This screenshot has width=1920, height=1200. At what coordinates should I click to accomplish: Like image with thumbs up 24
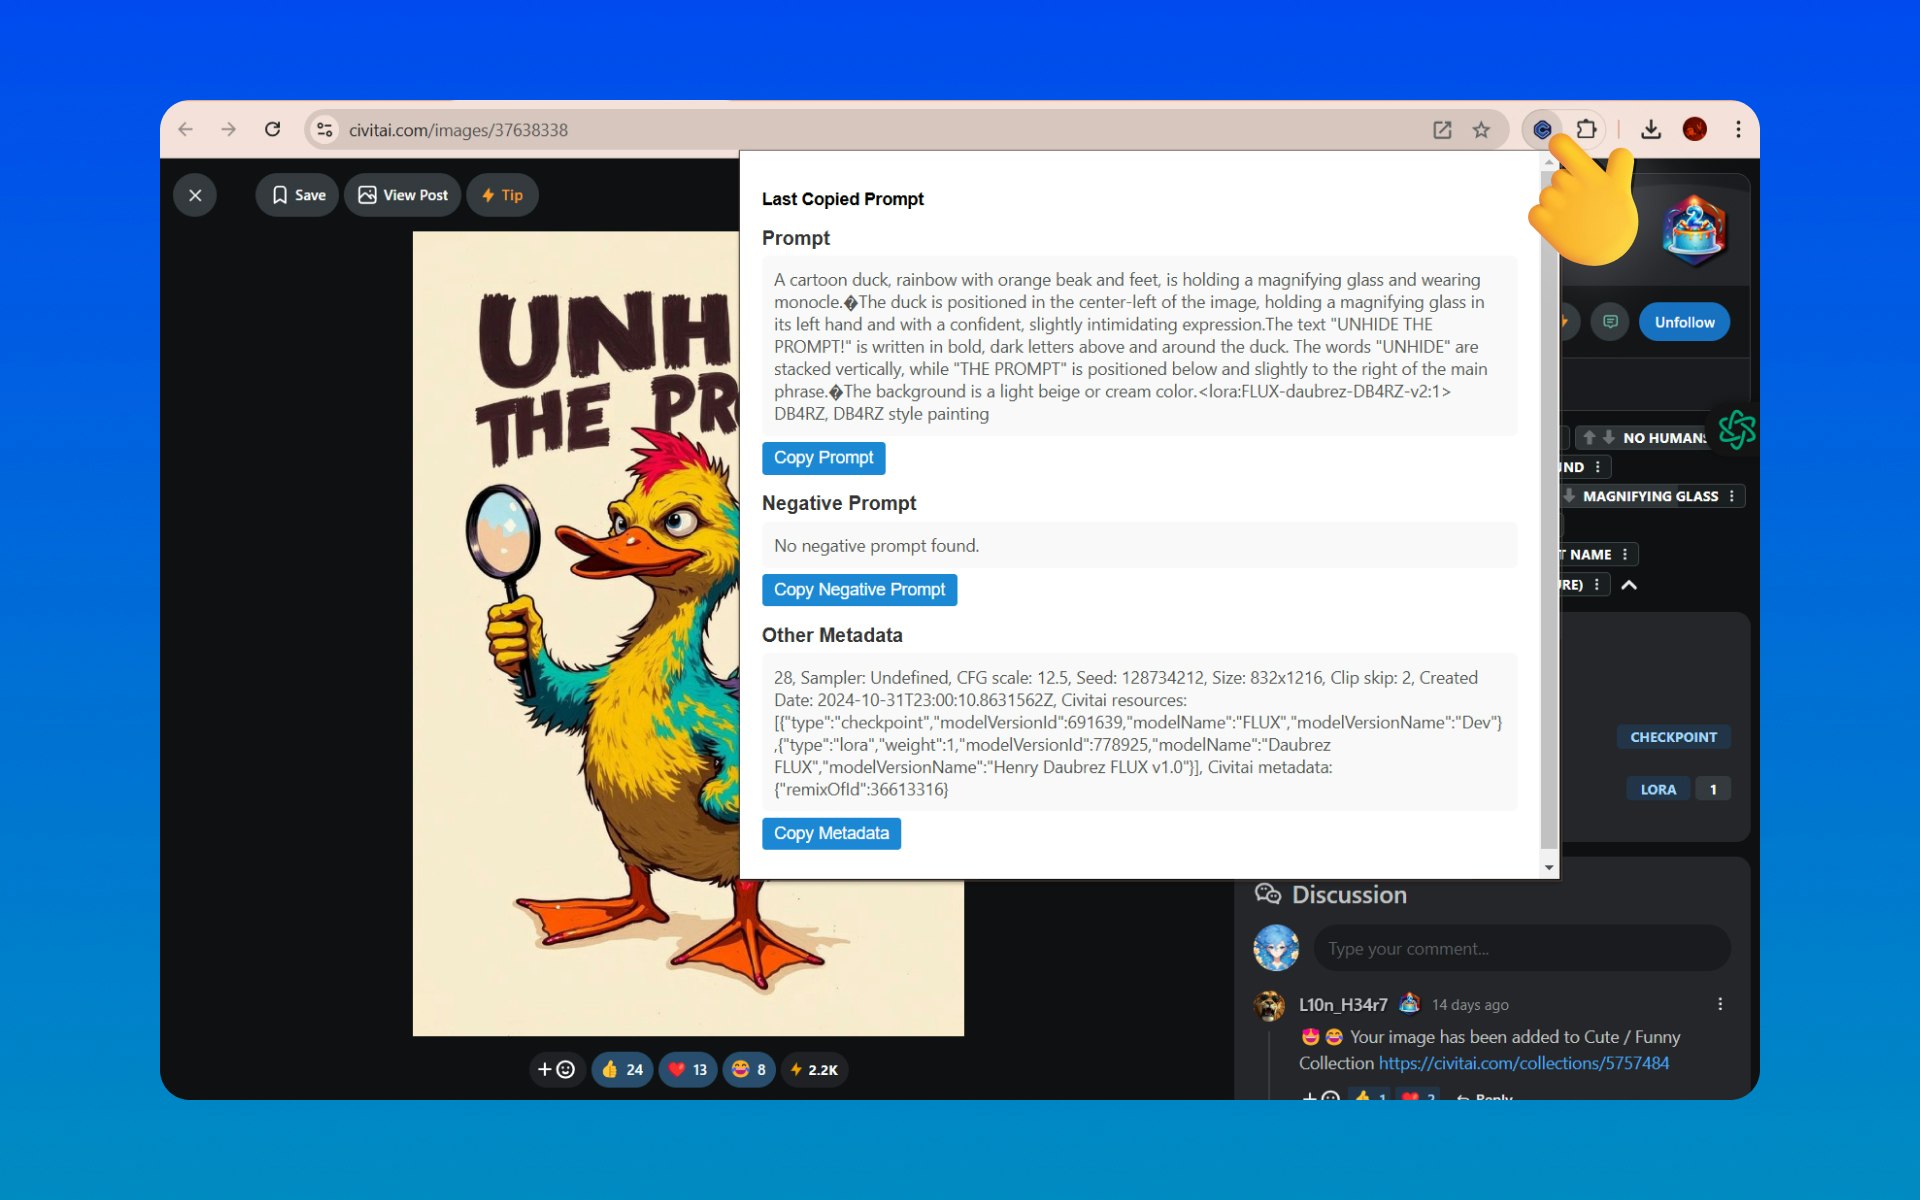(x=622, y=1069)
